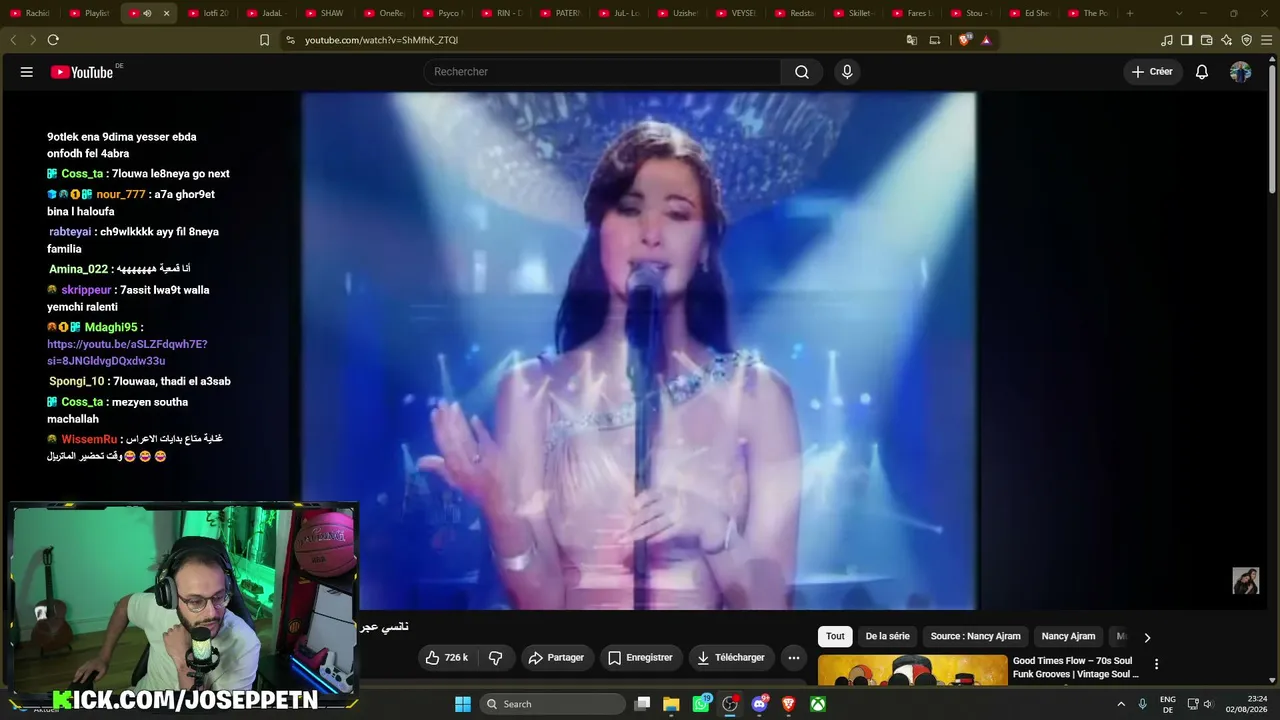Image resolution: width=1280 pixels, height=720 pixels.
Task: Select the De la série chip
Action: coord(888,636)
